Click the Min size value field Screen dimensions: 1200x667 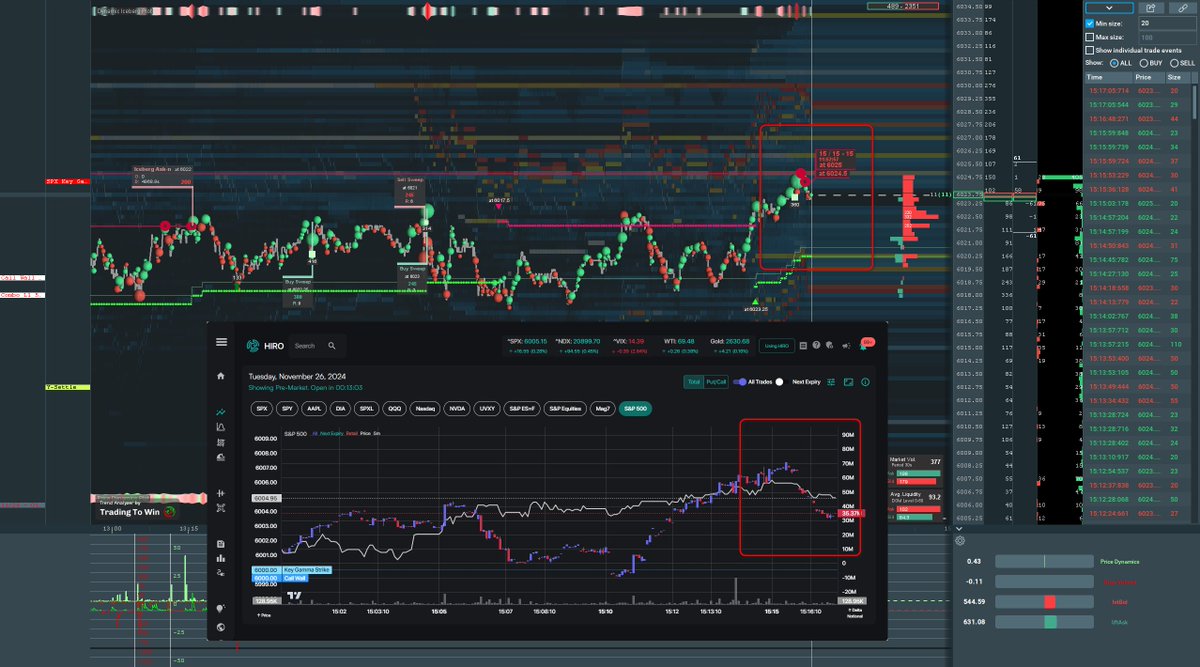(1167, 23)
